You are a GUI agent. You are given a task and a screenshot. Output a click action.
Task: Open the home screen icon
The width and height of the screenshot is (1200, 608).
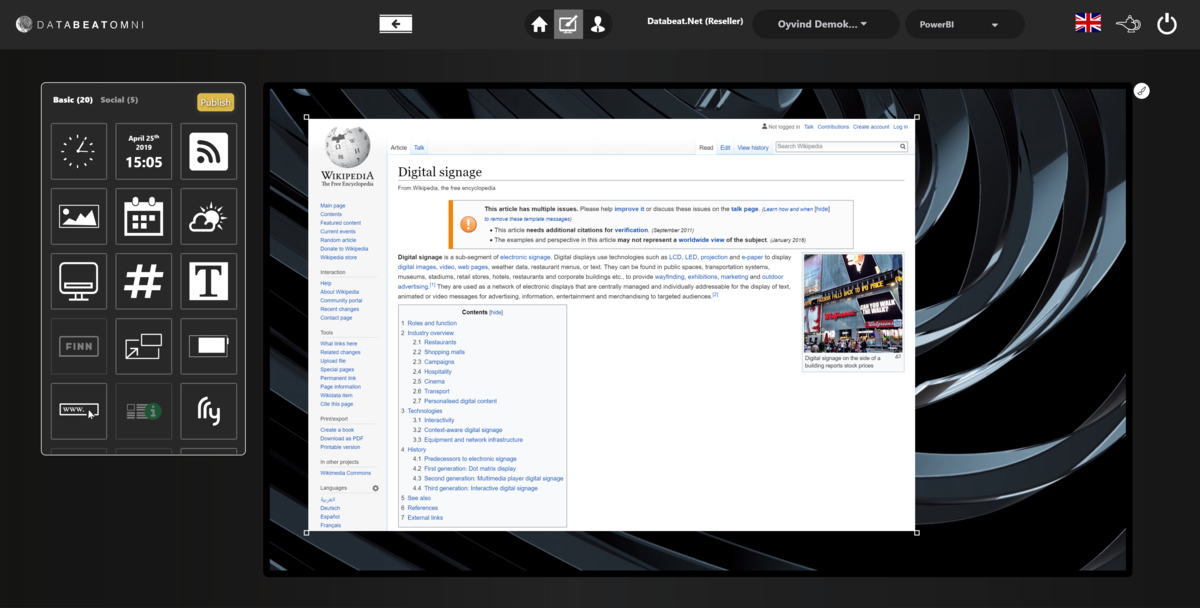(538, 22)
